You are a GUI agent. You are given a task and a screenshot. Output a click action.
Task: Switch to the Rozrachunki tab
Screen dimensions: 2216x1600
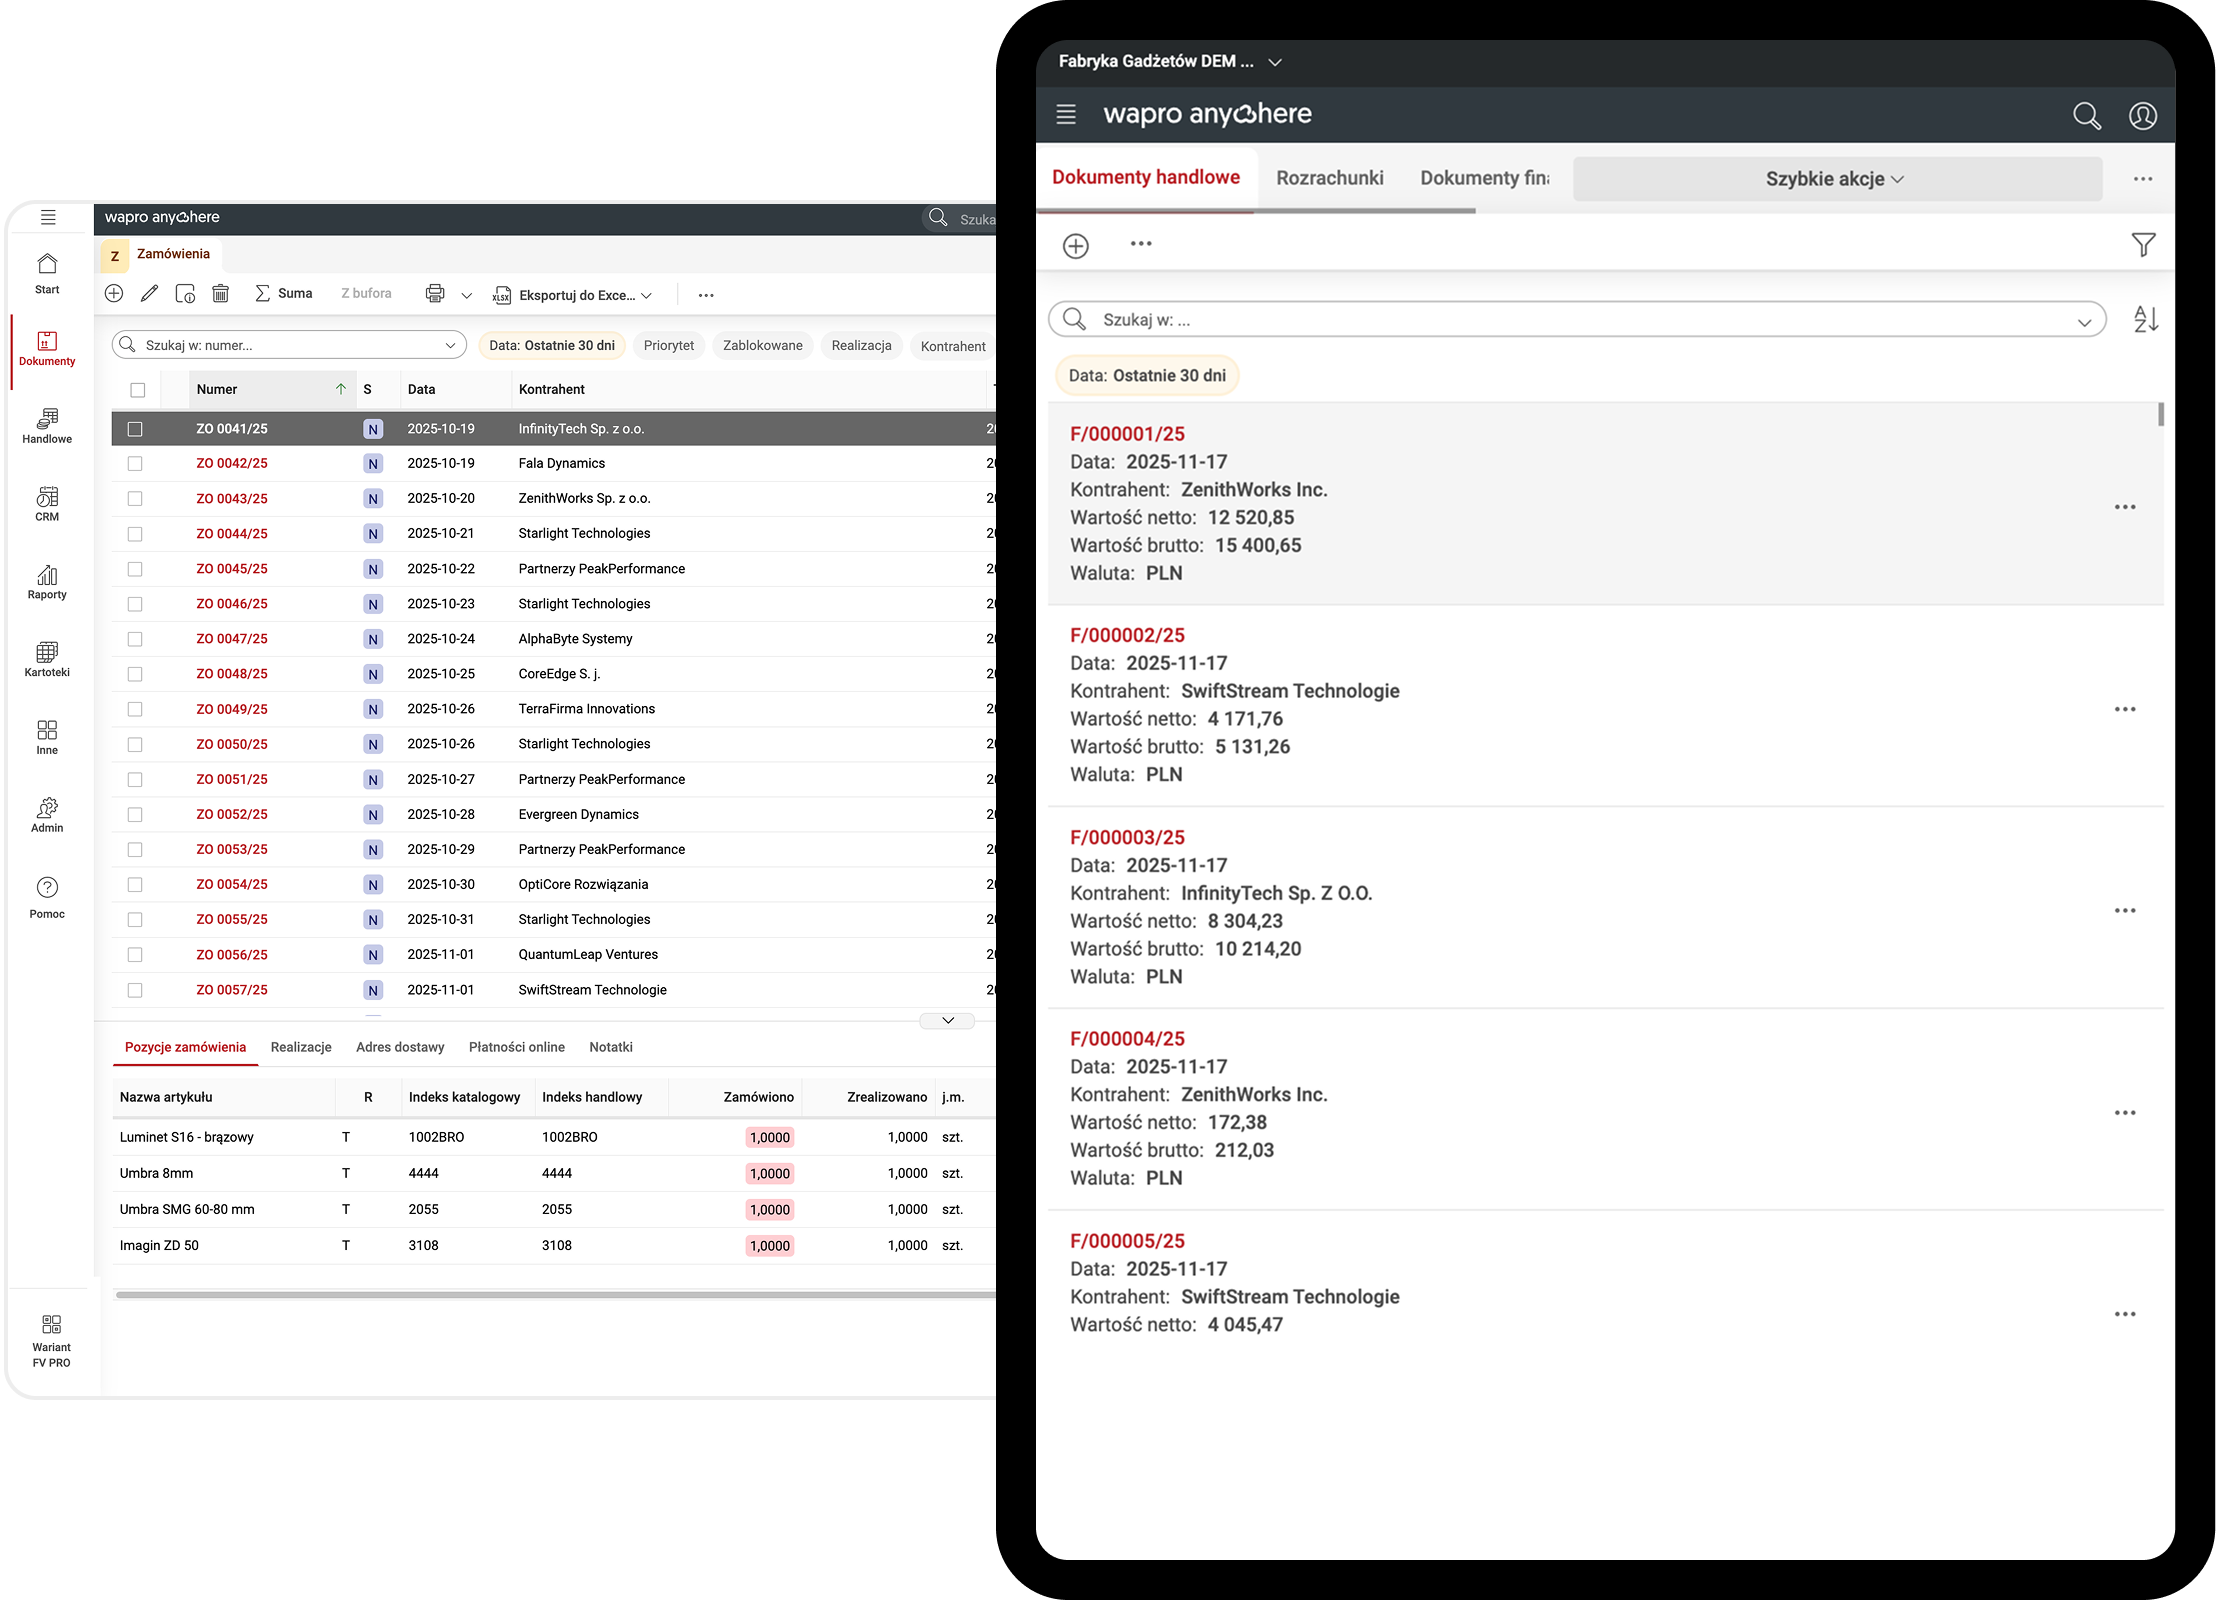tap(1329, 178)
